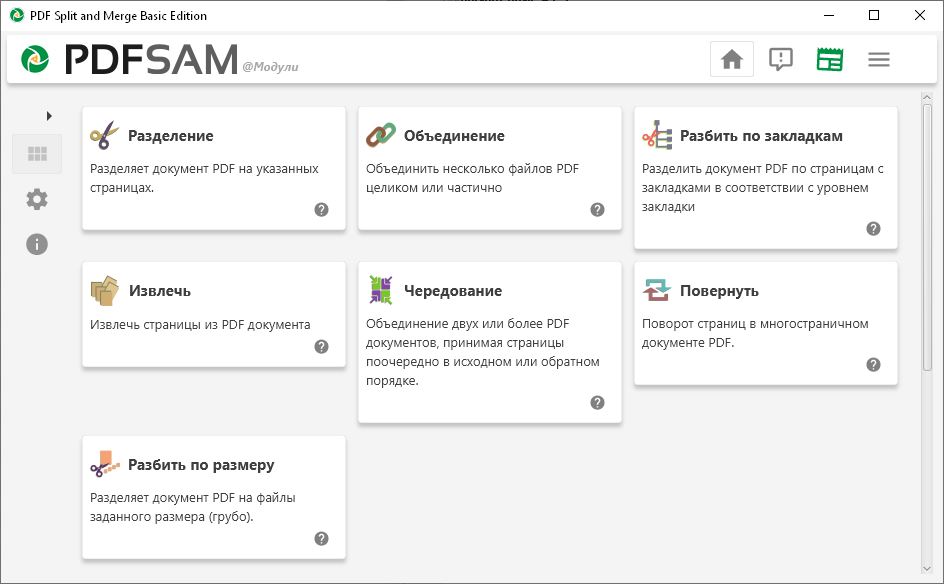Open the hamburger menu
The height and width of the screenshot is (584, 944).
point(879,59)
